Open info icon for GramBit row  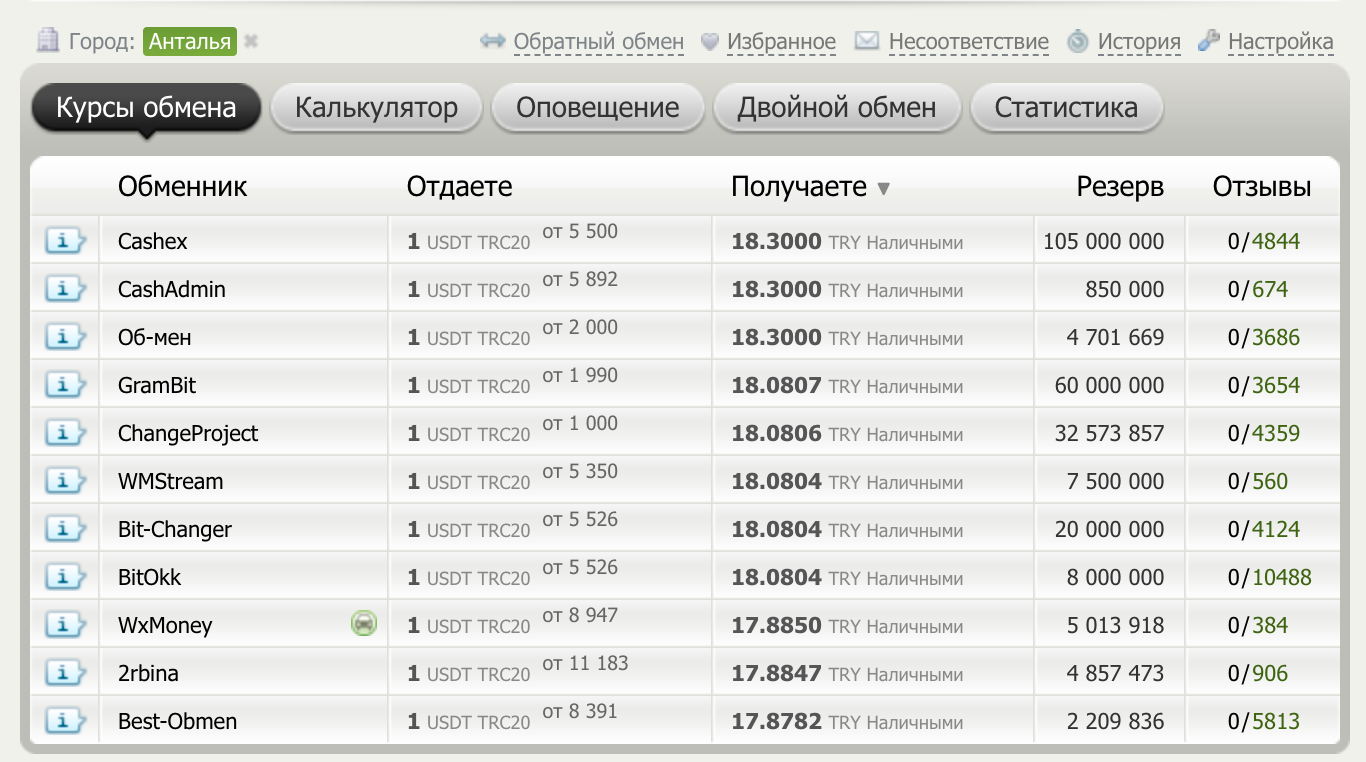pyautogui.click(x=64, y=384)
